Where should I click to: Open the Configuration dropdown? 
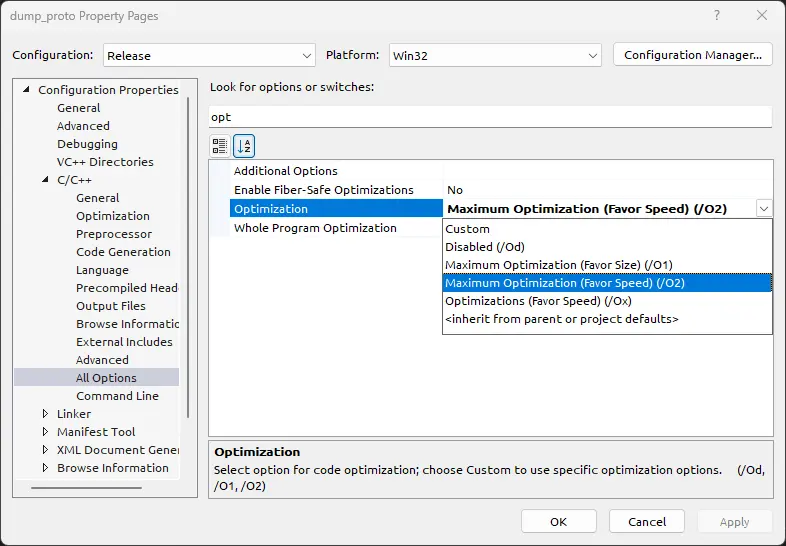click(209, 55)
